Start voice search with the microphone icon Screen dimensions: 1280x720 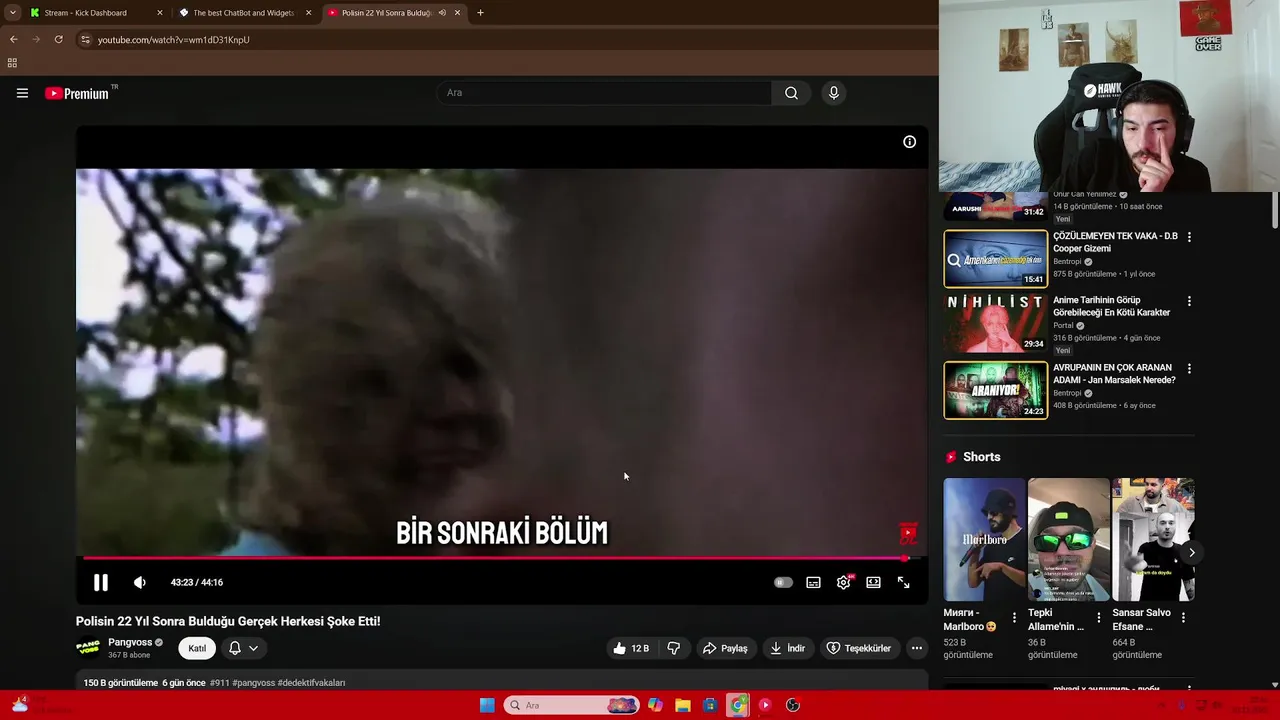(834, 93)
